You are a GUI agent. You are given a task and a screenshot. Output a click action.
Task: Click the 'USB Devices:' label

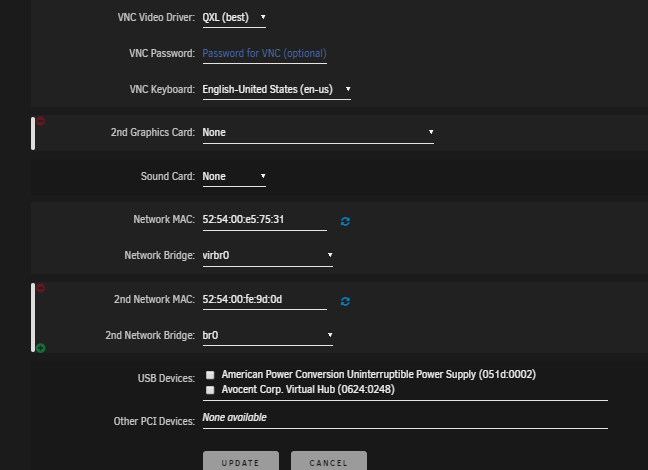166,379
